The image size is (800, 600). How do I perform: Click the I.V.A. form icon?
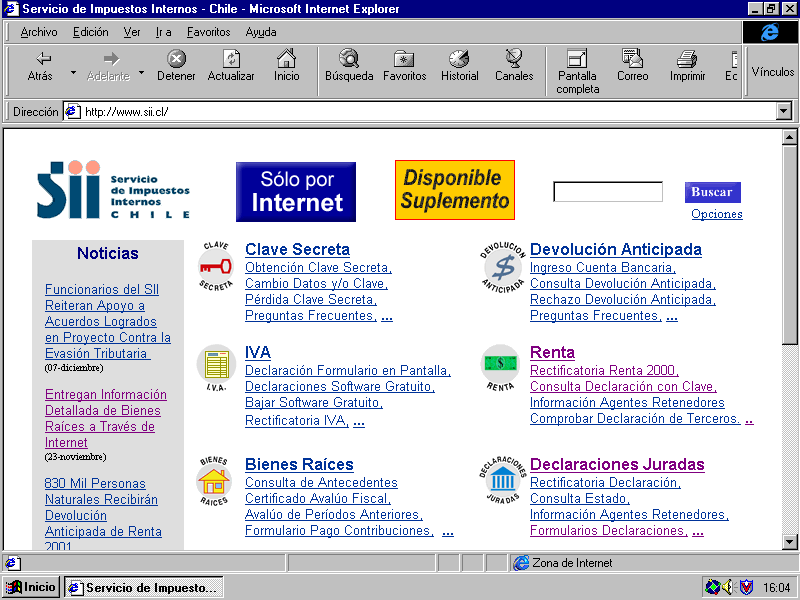tap(216, 368)
